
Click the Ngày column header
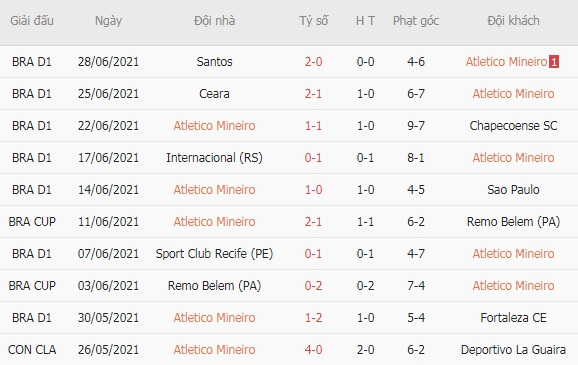(108, 21)
